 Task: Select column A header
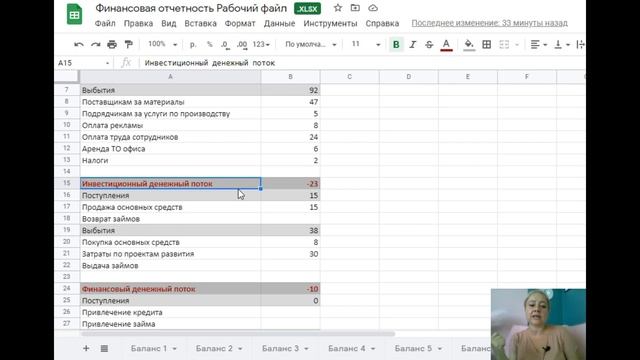(170, 77)
